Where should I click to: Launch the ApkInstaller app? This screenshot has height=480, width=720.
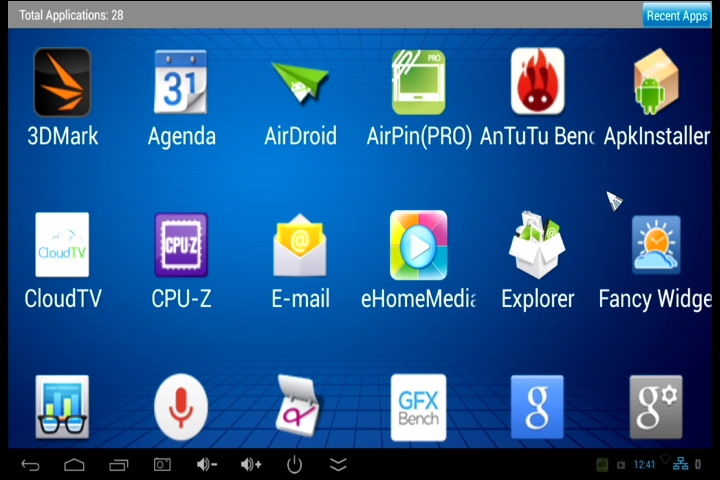coord(656,82)
